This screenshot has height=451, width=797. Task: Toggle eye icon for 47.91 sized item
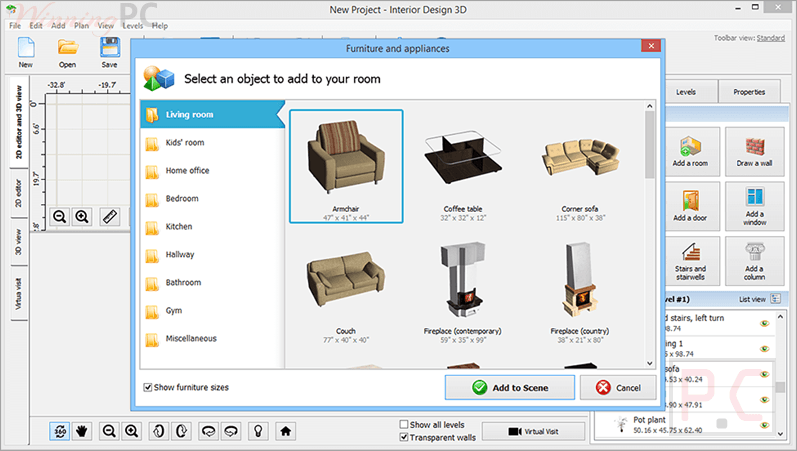pyautogui.click(x=764, y=400)
